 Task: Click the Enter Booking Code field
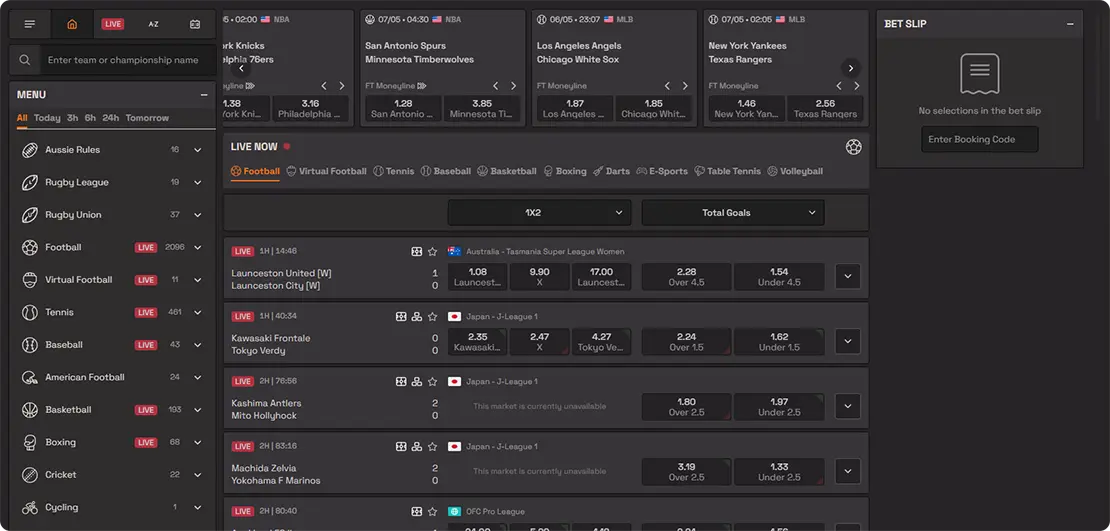(x=980, y=139)
